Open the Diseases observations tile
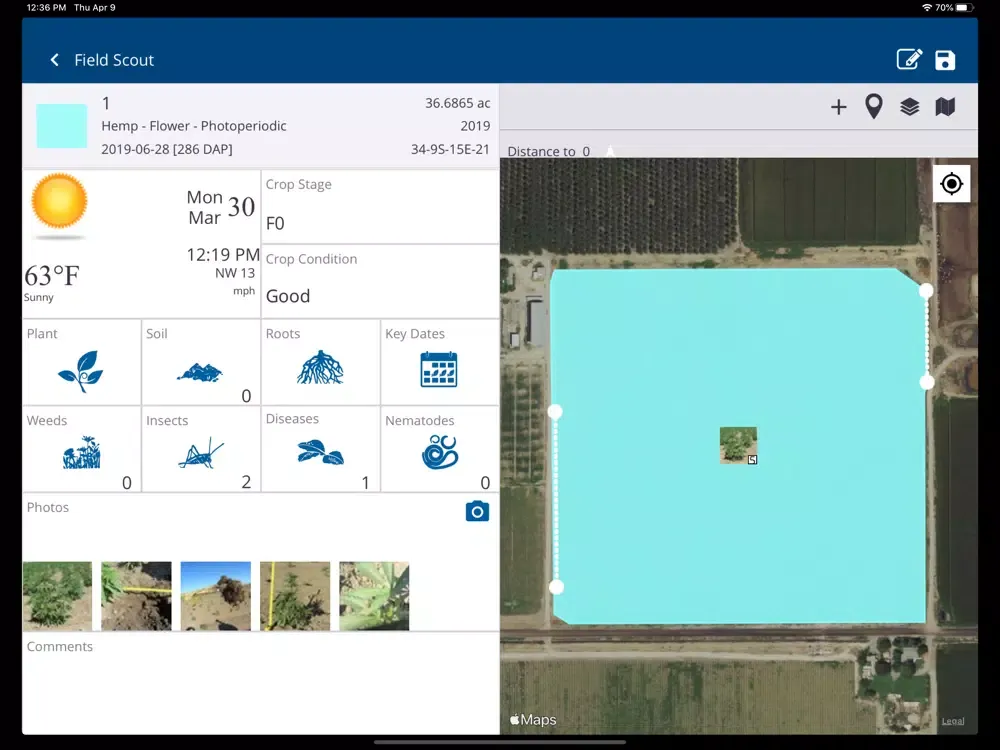 point(320,449)
